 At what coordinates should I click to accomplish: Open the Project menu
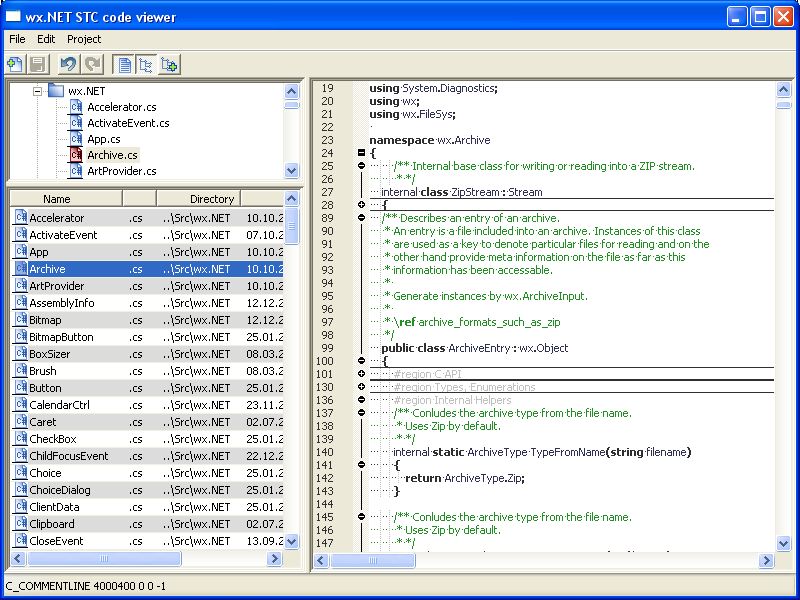click(x=84, y=39)
